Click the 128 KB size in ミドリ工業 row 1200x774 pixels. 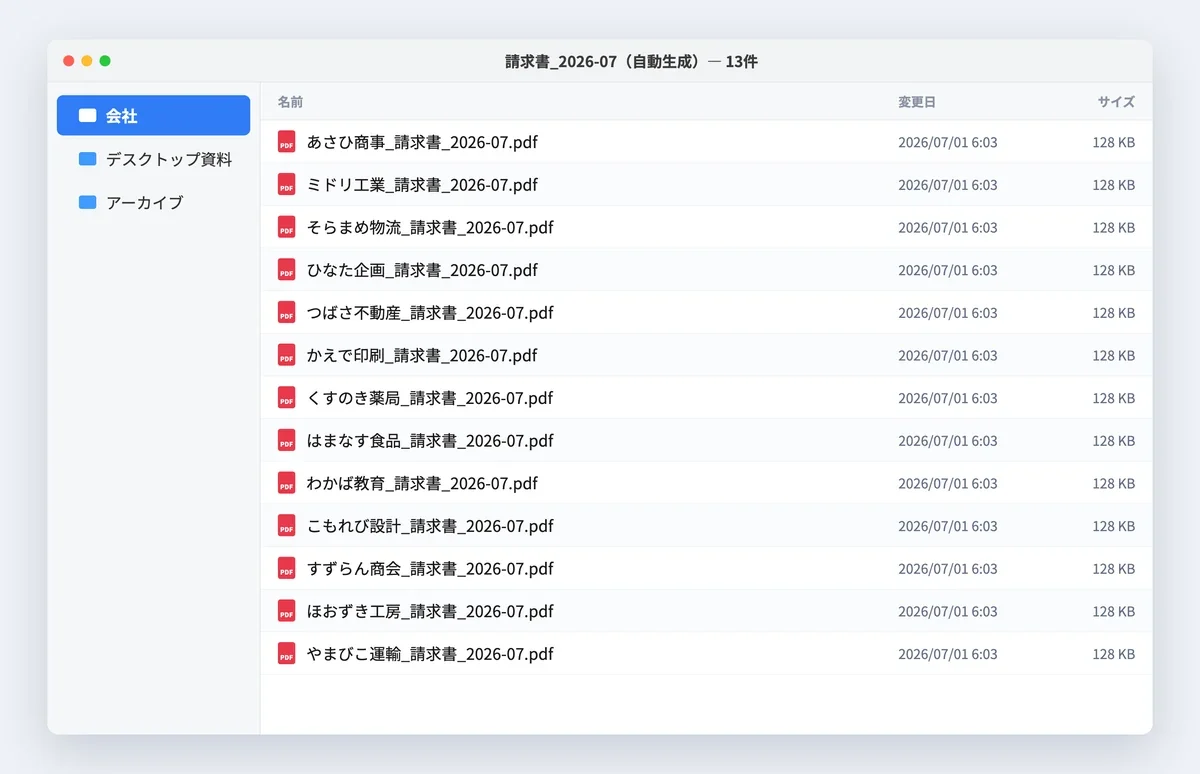(x=1114, y=185)
